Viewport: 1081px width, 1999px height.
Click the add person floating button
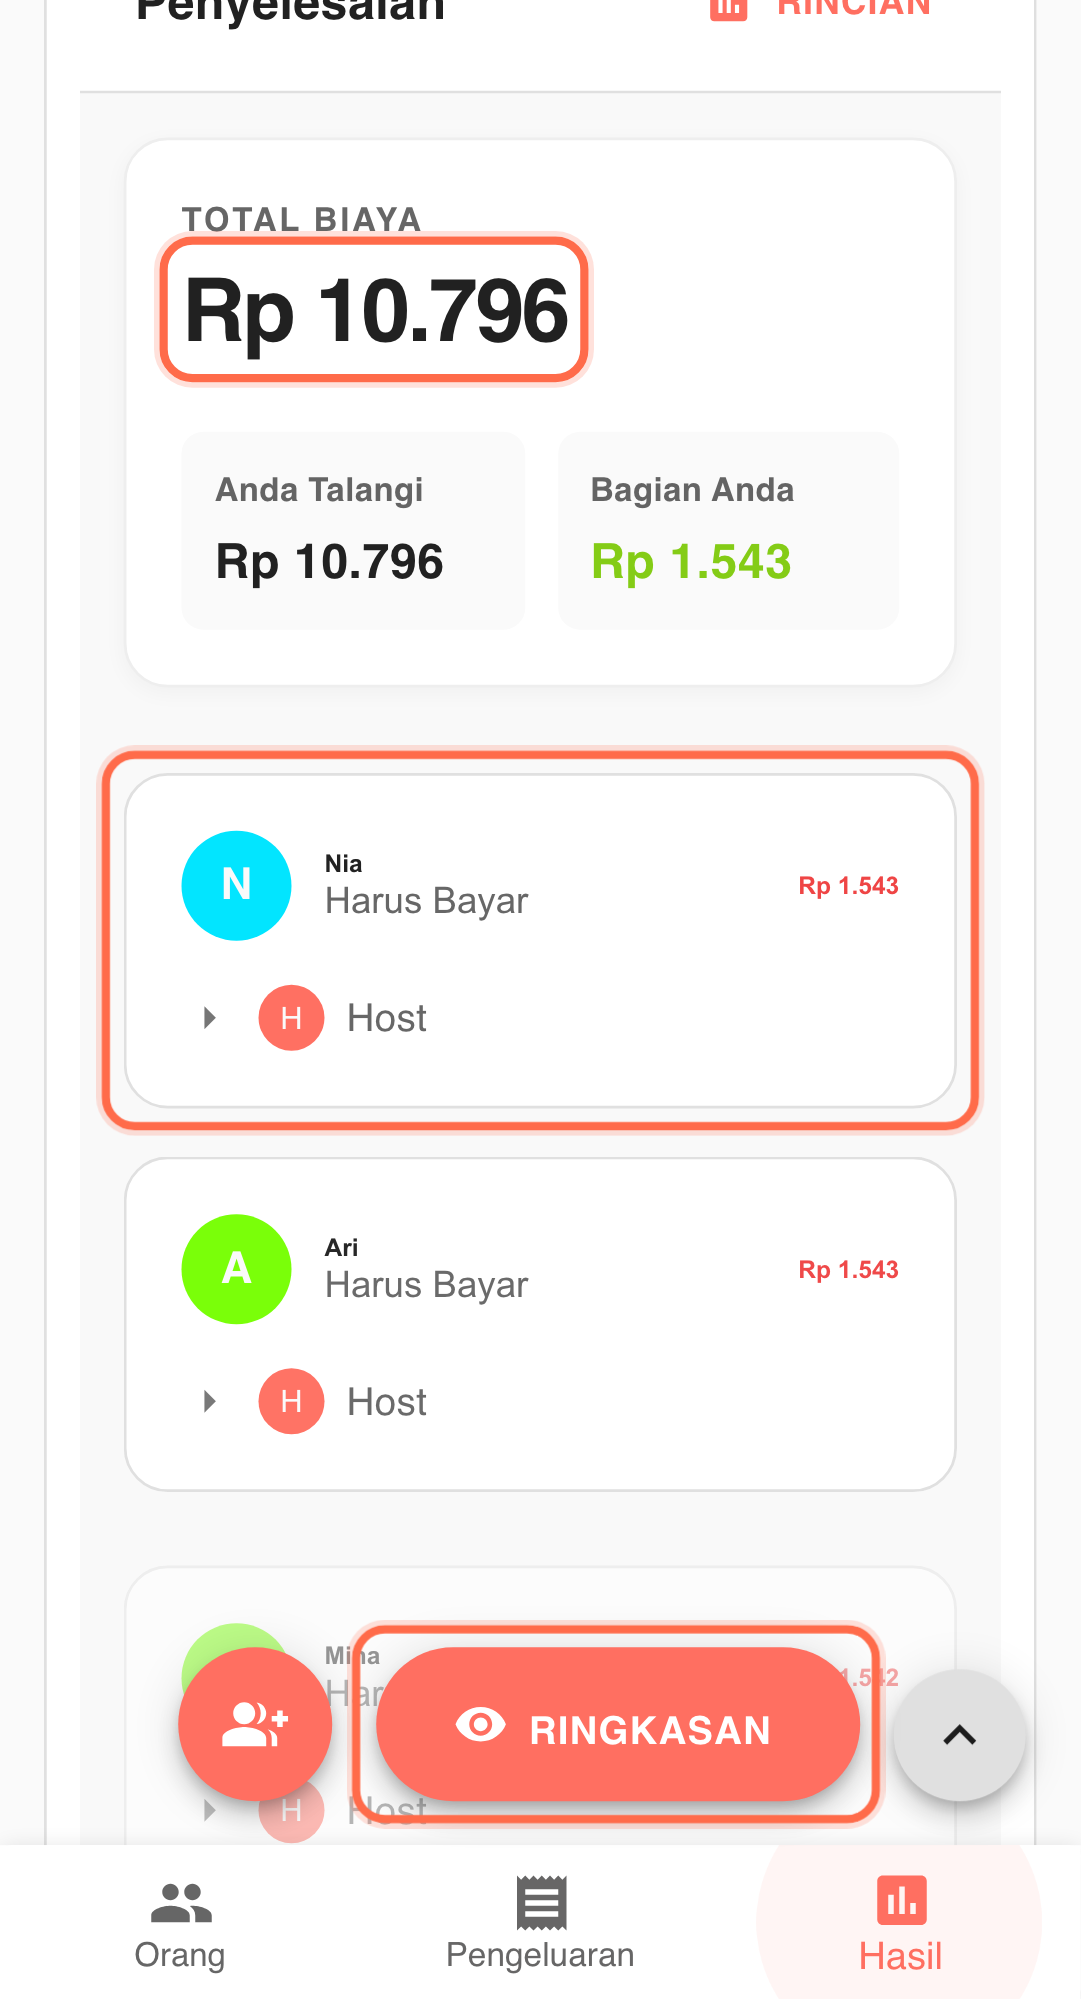click(254, 1724)
